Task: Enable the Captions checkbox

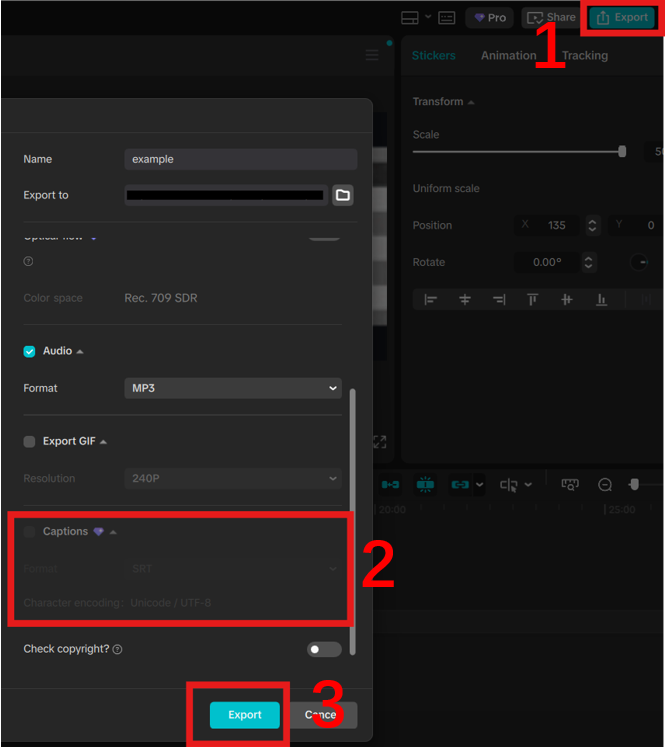Action: coord(29,532)
